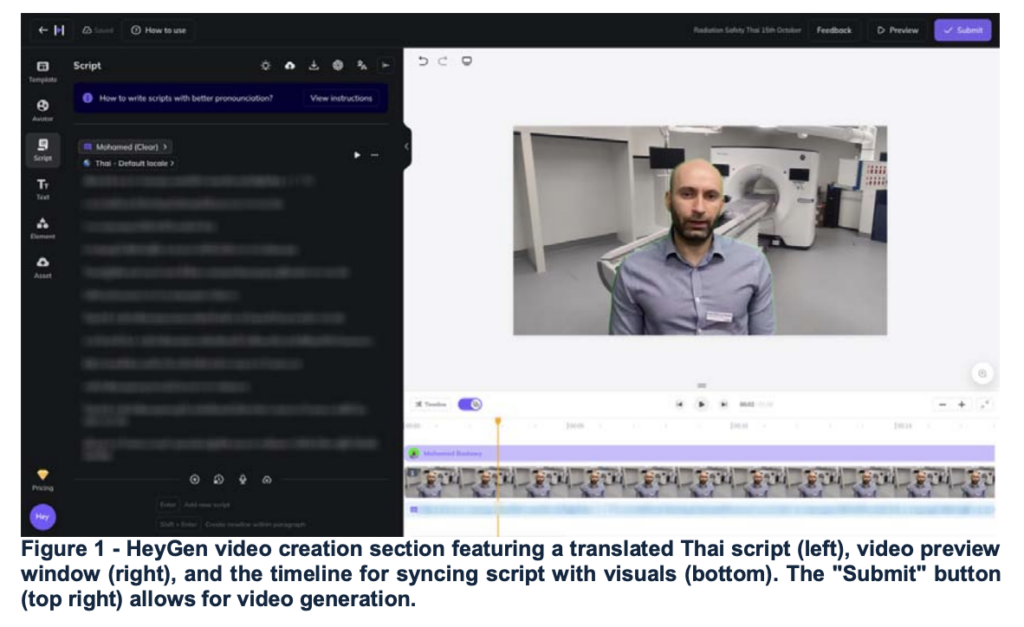Click the undo arrow above canvas

coord(423,62)
